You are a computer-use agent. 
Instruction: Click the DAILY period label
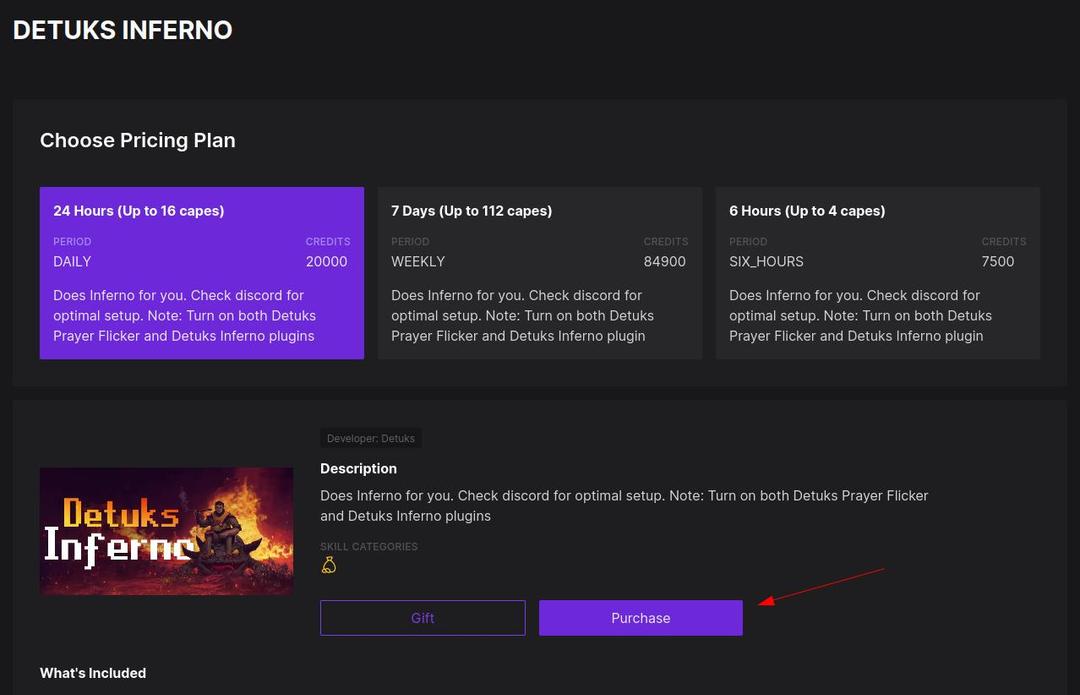point(72,261)
